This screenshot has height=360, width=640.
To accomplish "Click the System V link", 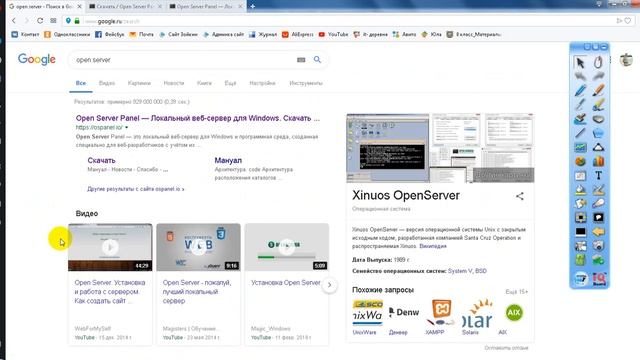I will click(x=460, y=271).
